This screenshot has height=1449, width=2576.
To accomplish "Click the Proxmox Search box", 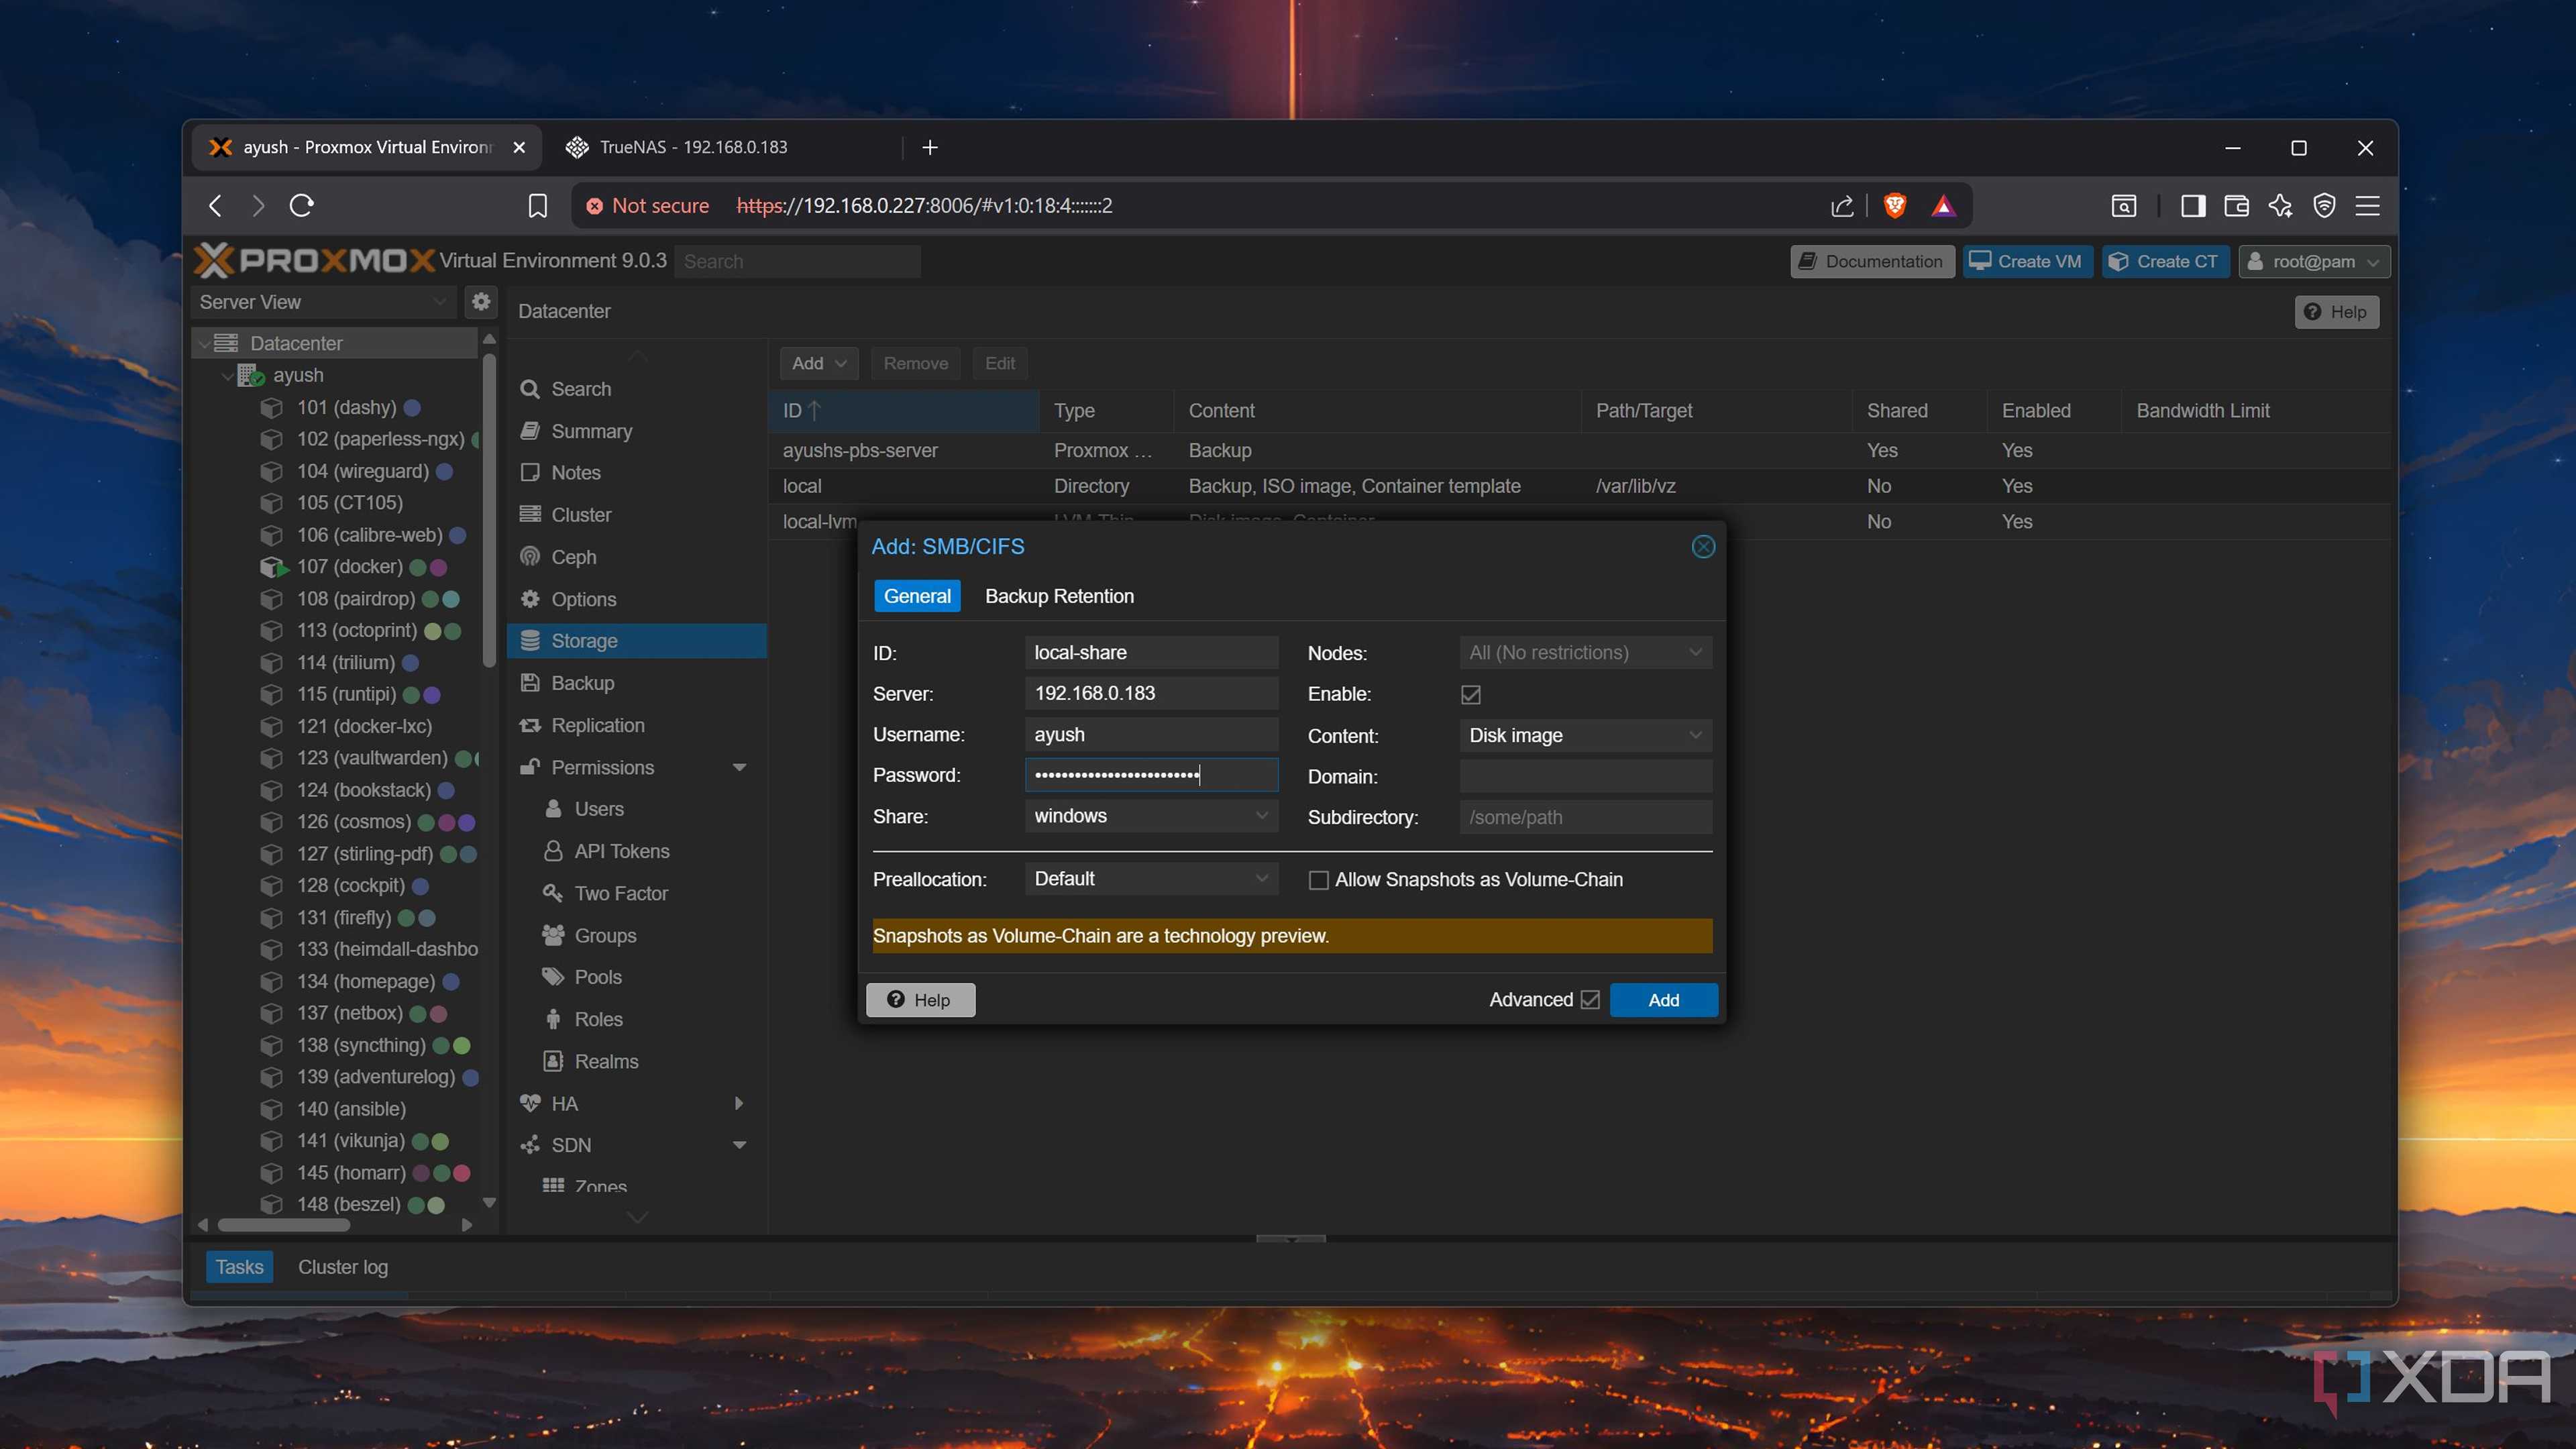I will (797, 261).
